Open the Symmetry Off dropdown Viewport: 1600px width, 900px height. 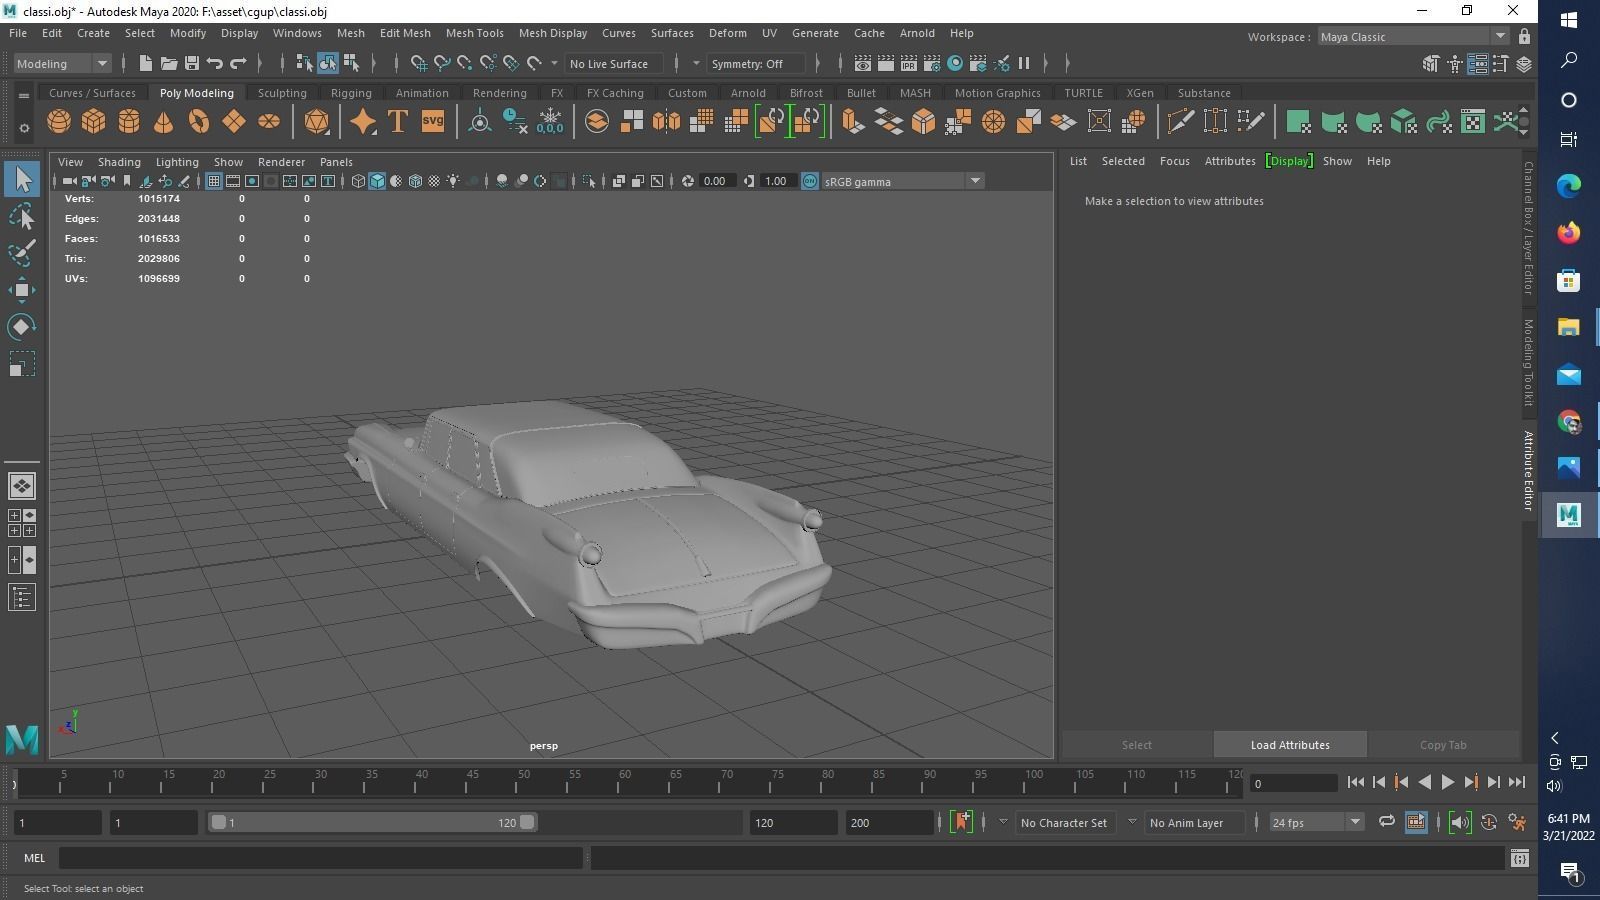(x=756, y=63)
